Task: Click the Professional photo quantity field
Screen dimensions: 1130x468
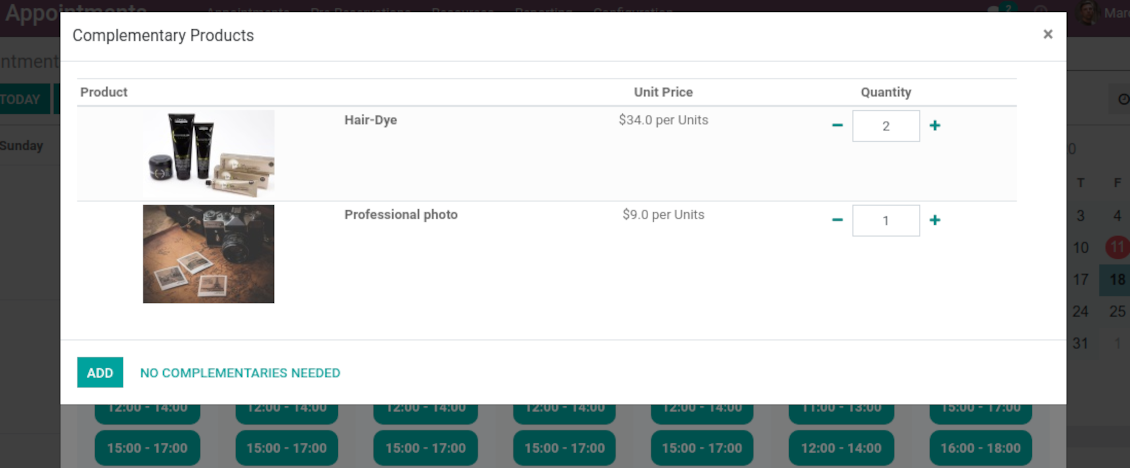Action: click(886, 221)
